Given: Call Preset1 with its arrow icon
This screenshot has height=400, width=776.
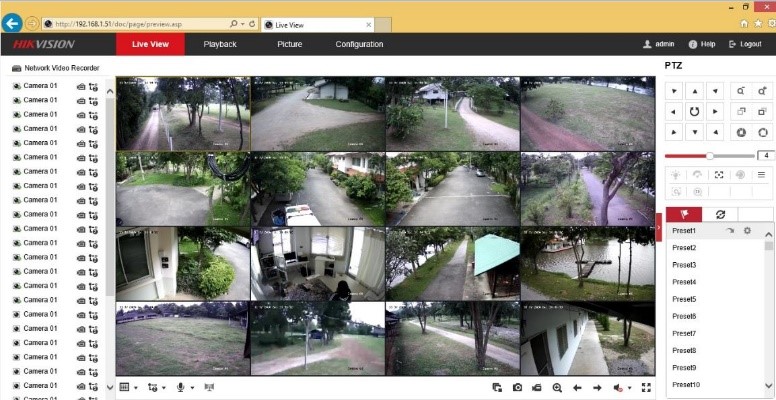Looking at the screenshot, I should click(730, 231).
